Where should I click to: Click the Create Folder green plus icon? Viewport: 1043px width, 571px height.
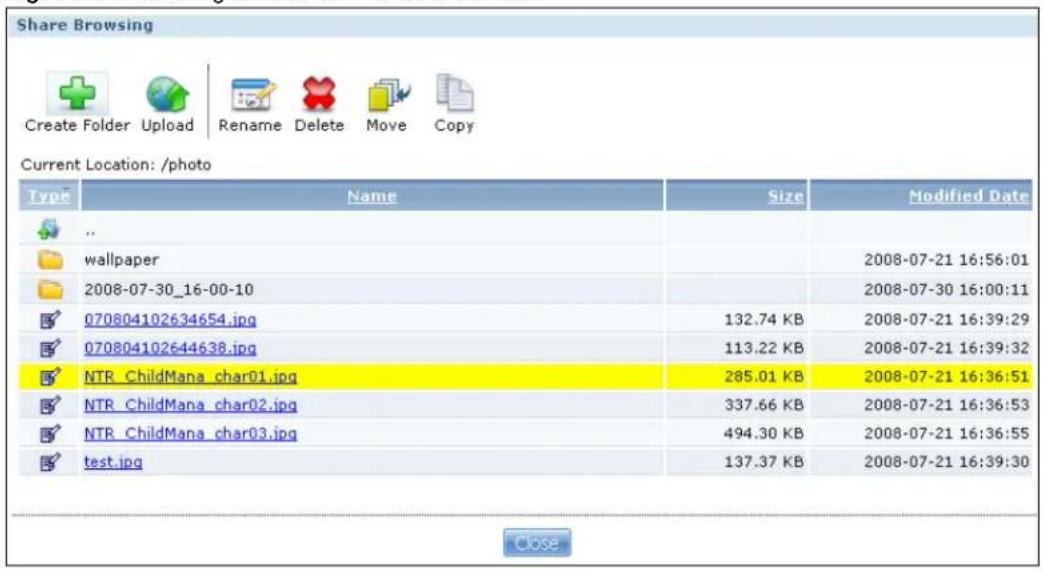pos(77,93)
